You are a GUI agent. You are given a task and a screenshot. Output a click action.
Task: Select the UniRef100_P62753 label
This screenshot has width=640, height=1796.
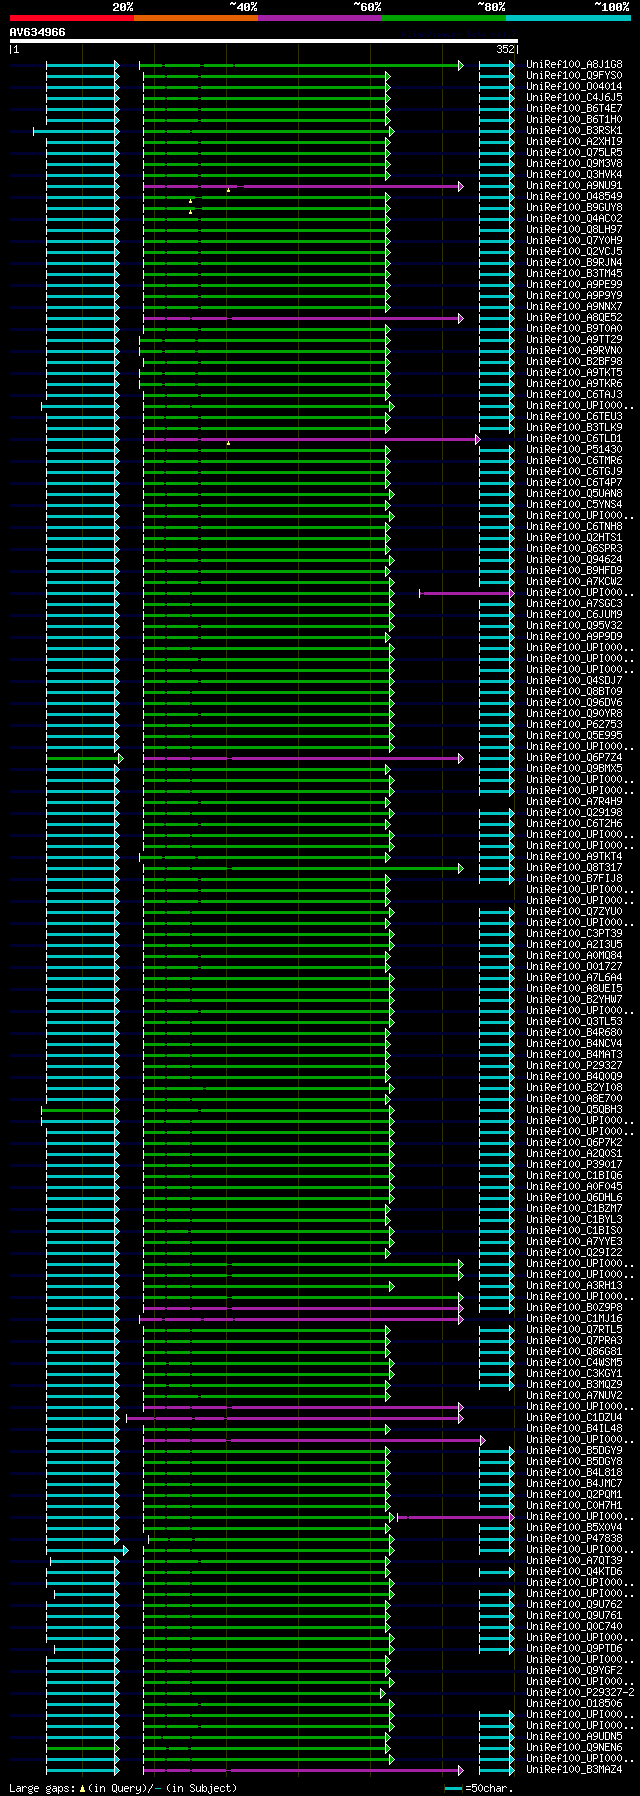tap(574, 725)
